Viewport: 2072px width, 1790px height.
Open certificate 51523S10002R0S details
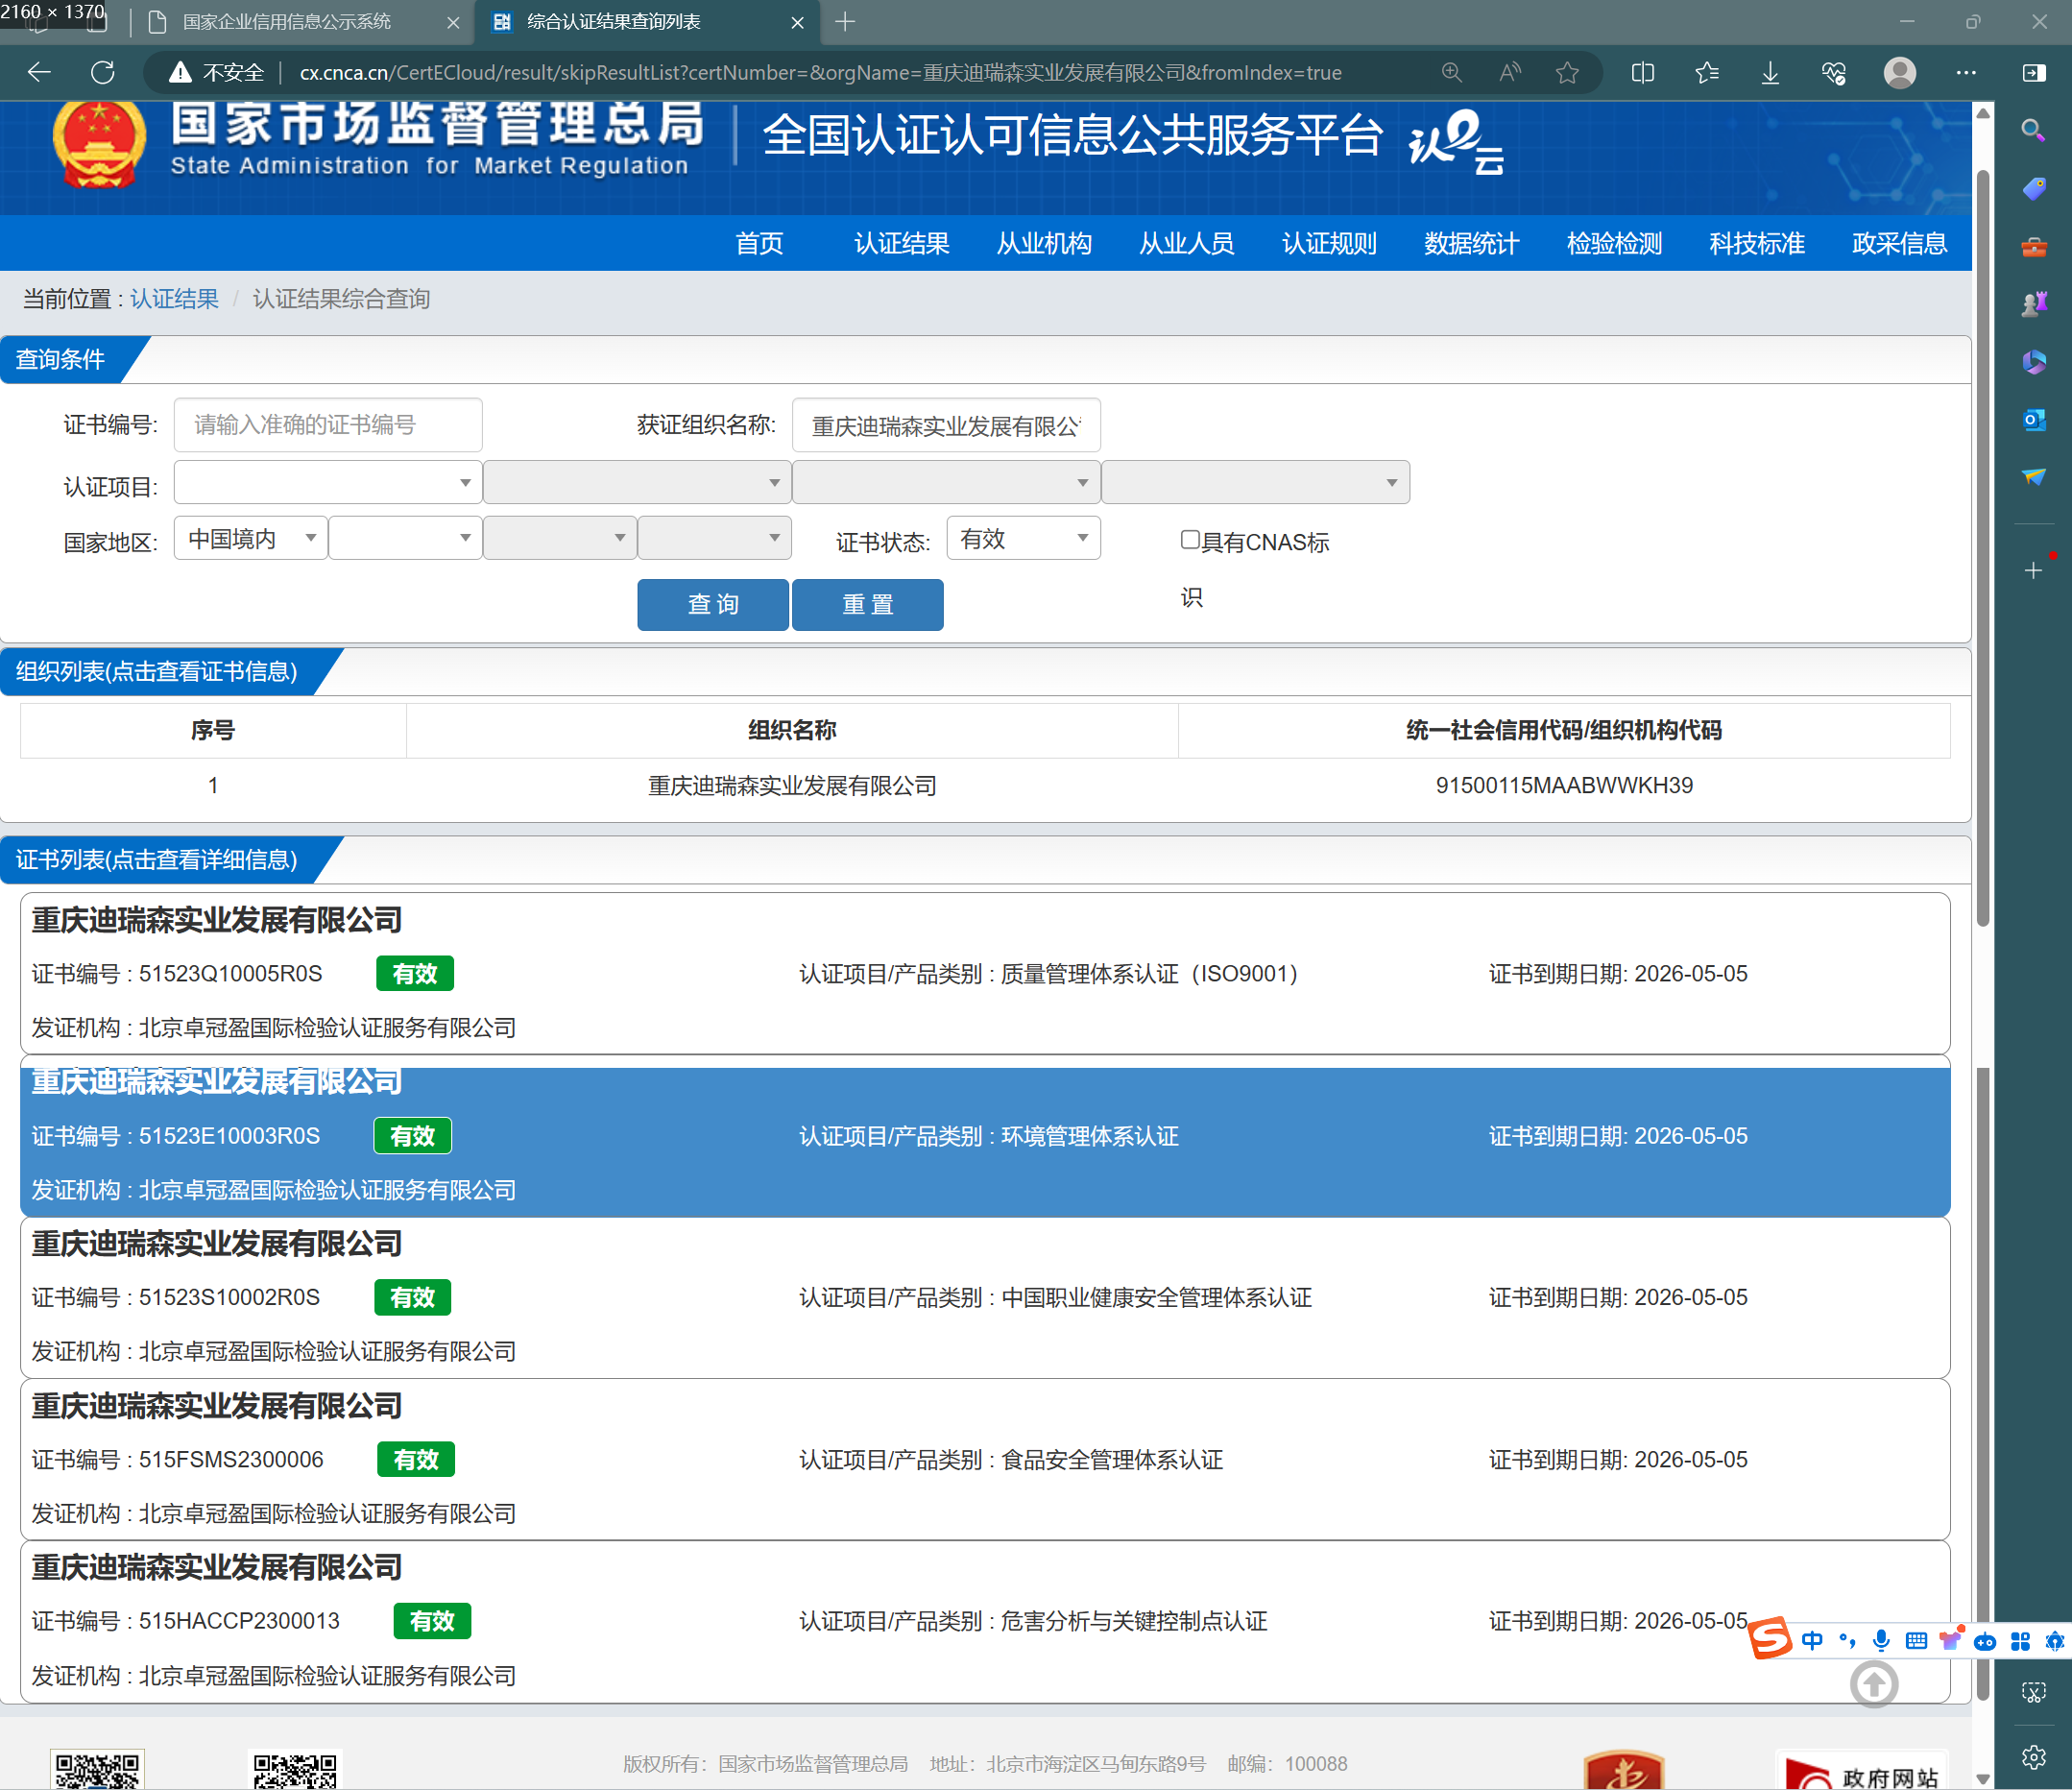click(985, 1297)
